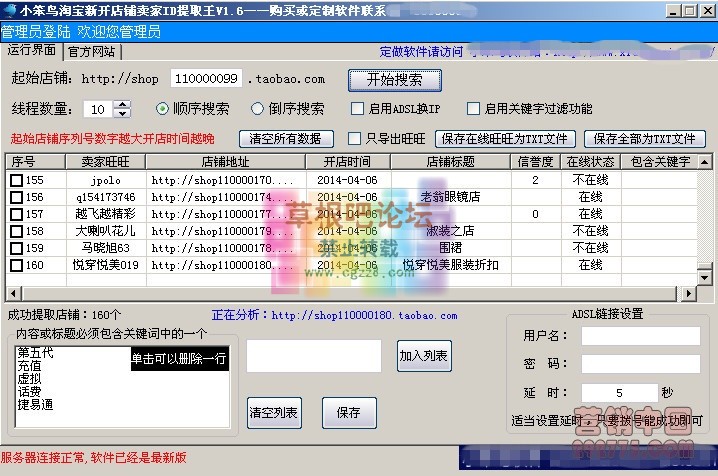Viewport: 718px width, 476px height.
Task: Click table vertical scrollbar up arrow
Action: [705, 162]
